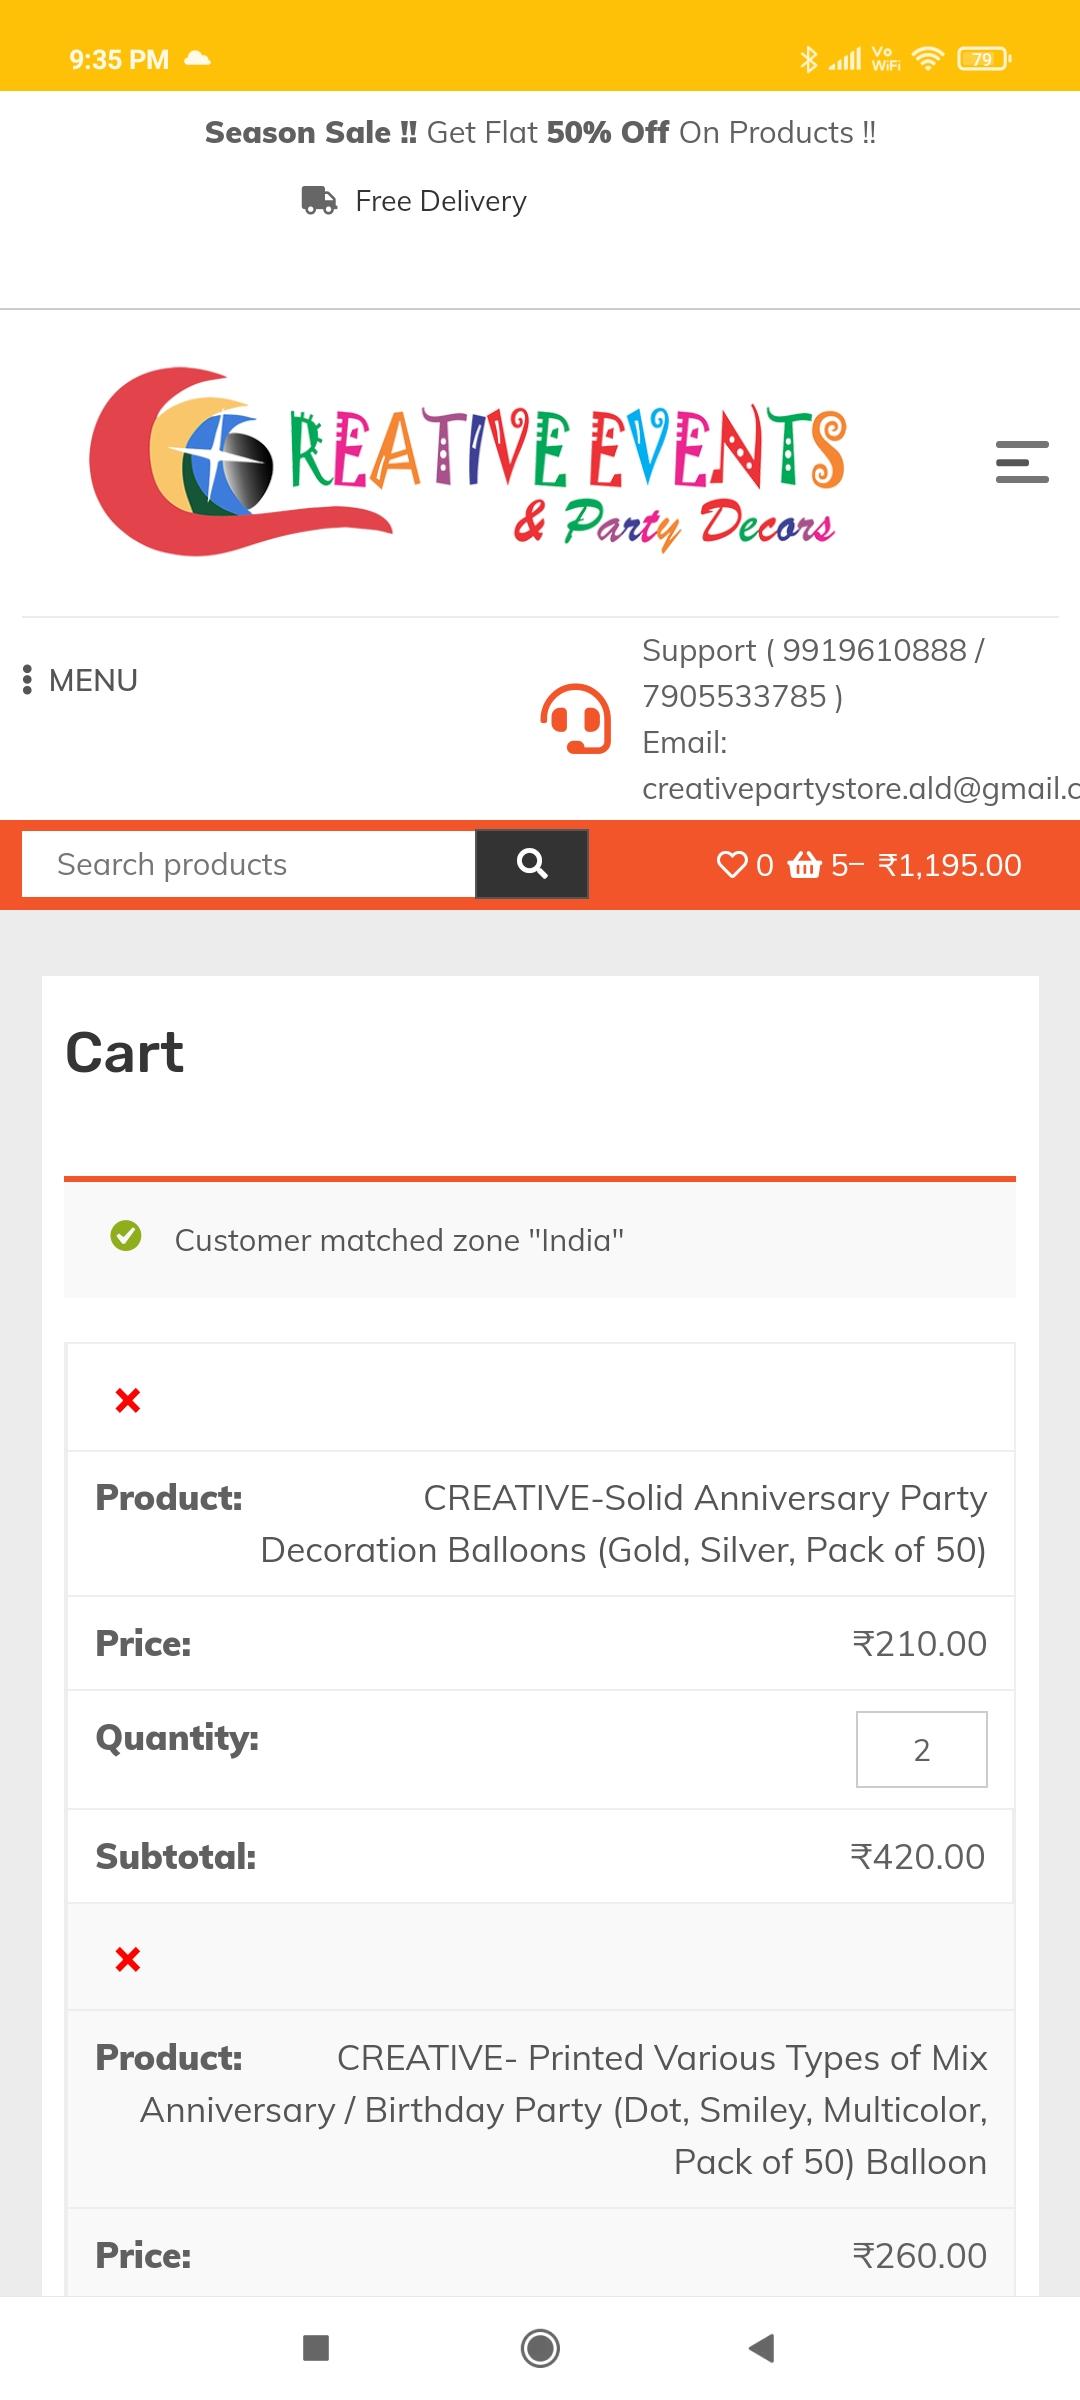Open the hamburger menu icon beside logo
The height and width of the screenshot is (2400, 1080).
coord(1022,462)
